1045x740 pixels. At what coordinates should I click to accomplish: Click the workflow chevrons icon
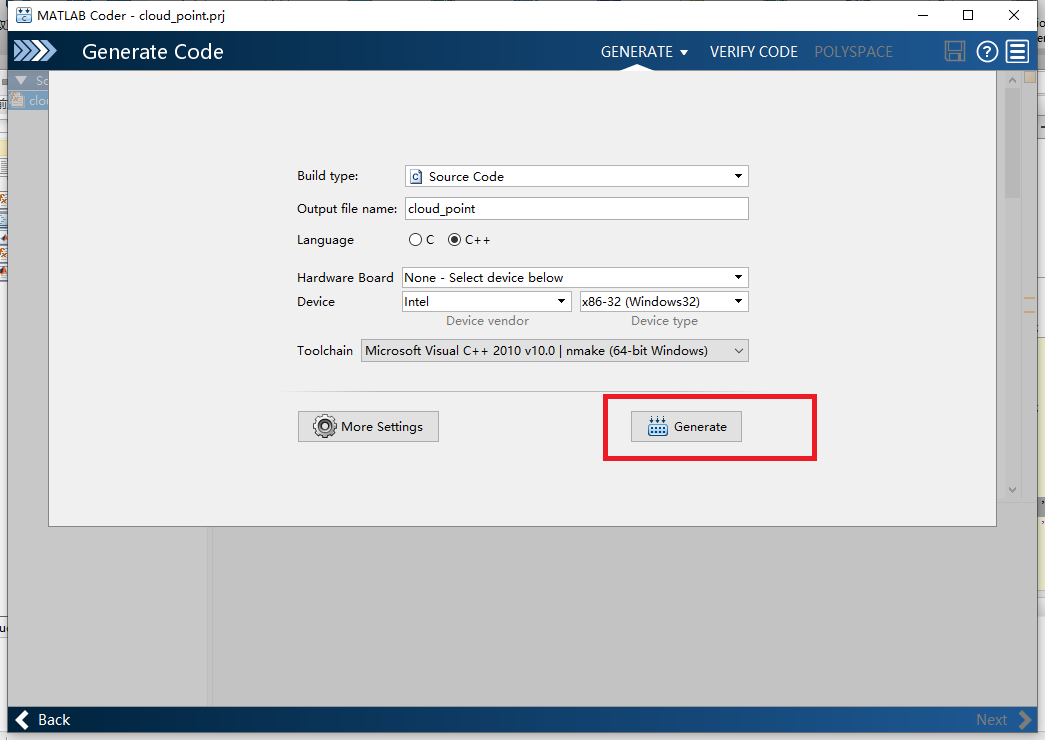[x=35, y=51]
